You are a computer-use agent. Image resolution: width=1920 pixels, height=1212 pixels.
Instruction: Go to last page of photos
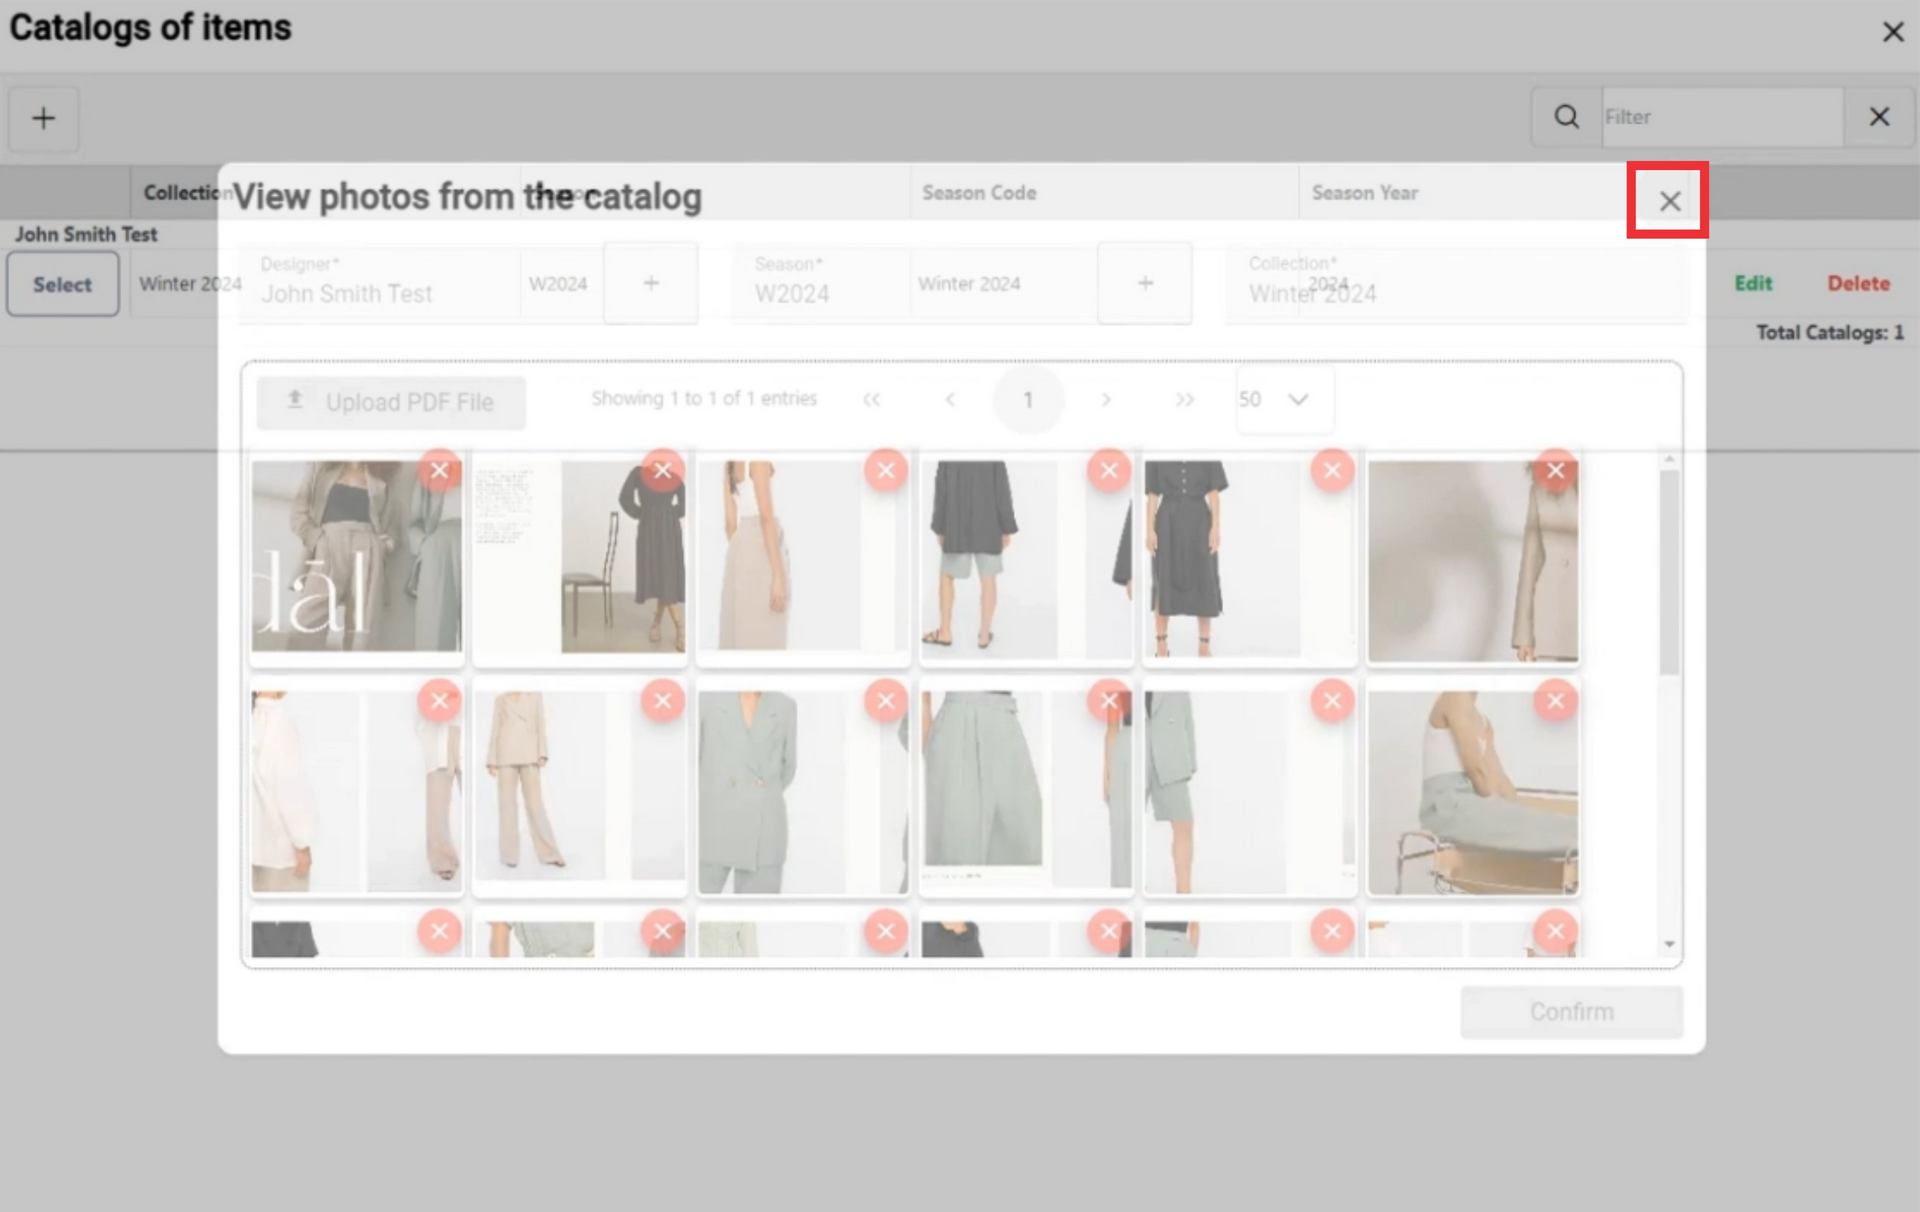[1185, 400]
